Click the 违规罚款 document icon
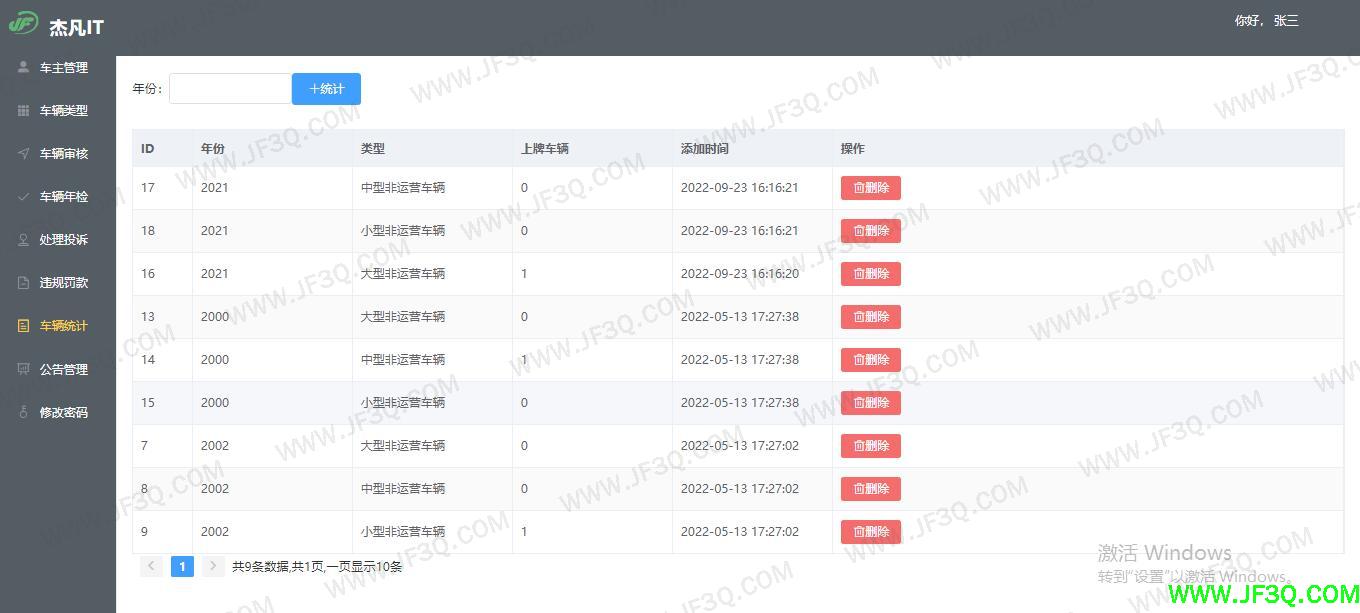The height and width of the screenshot is (613, 1360). click(x=24, y=282)
